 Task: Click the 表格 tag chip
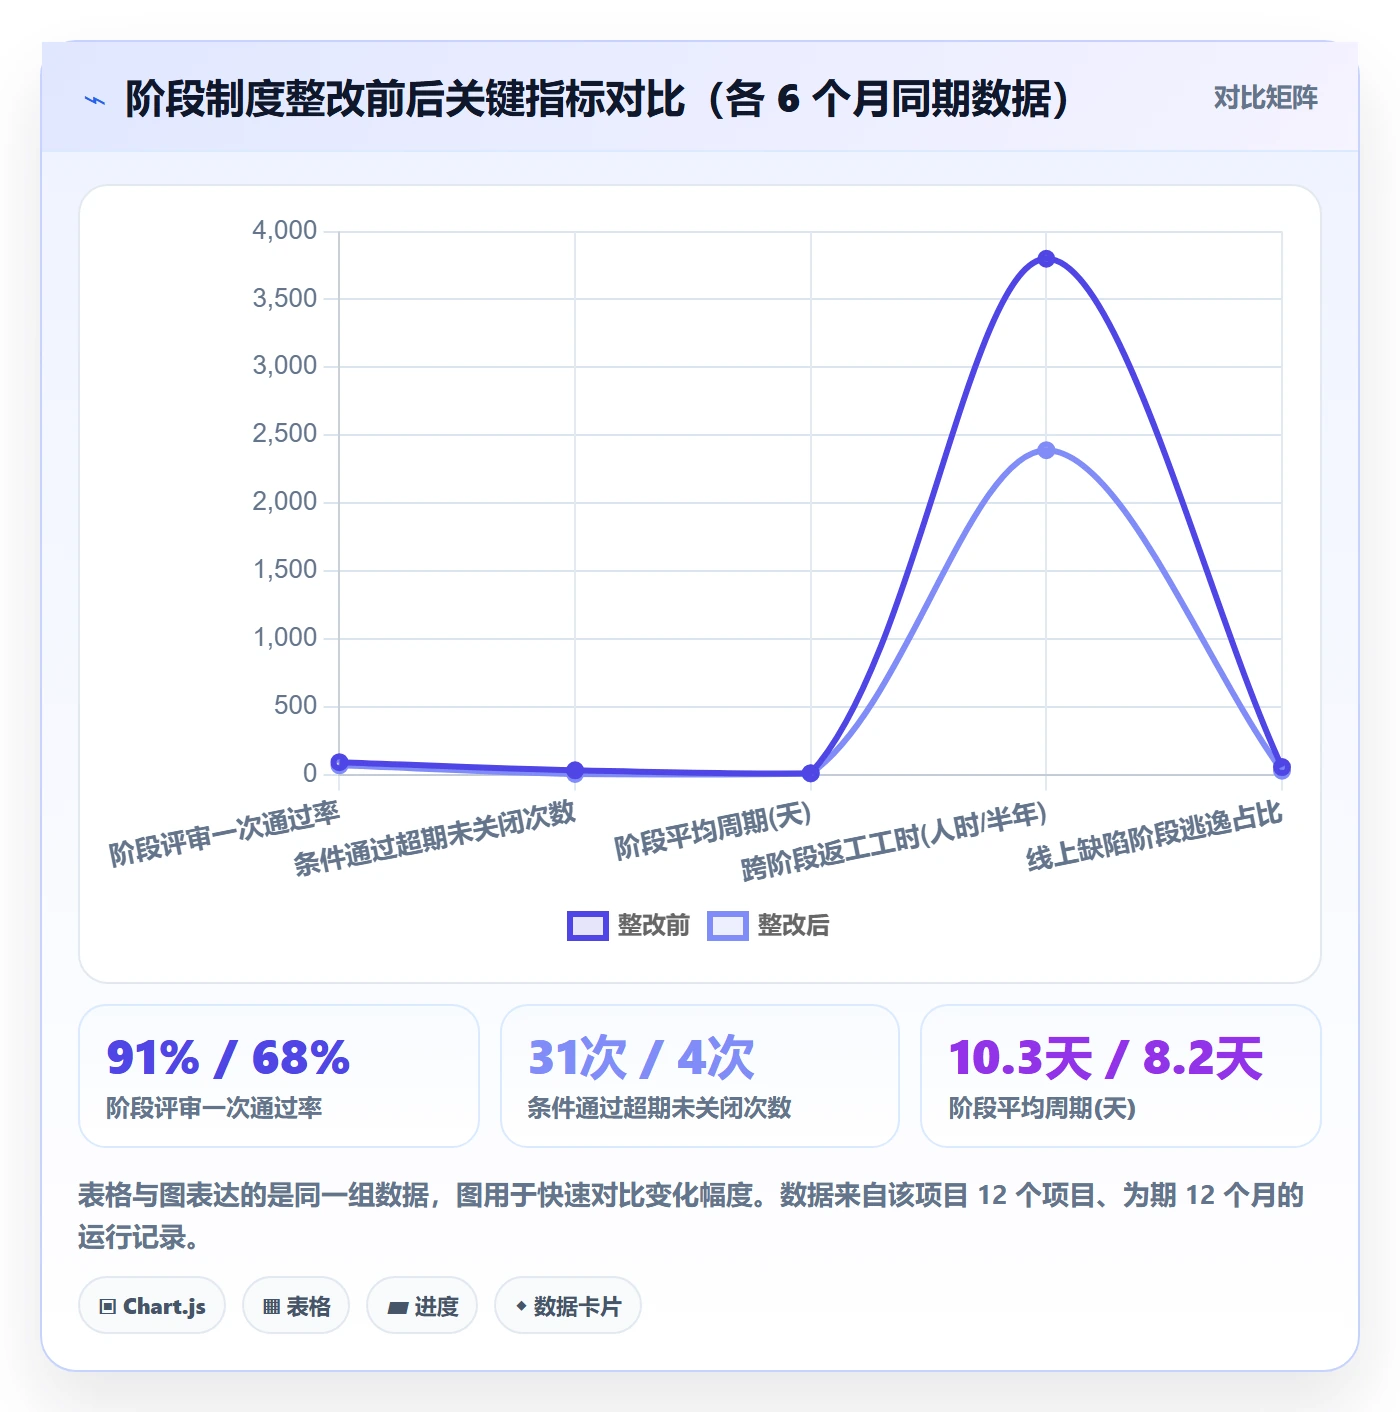click(x=296, y=1306)
